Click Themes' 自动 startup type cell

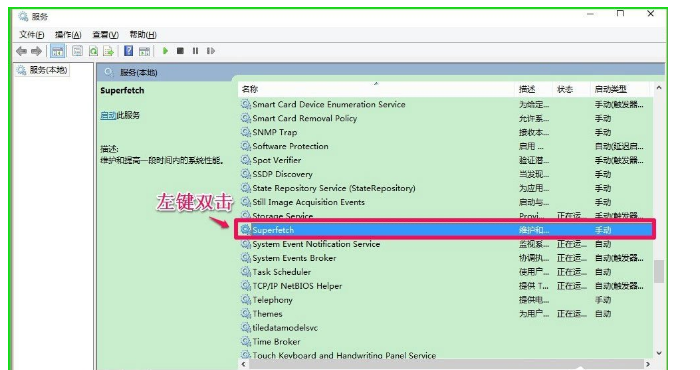click(x=603, y=314)
